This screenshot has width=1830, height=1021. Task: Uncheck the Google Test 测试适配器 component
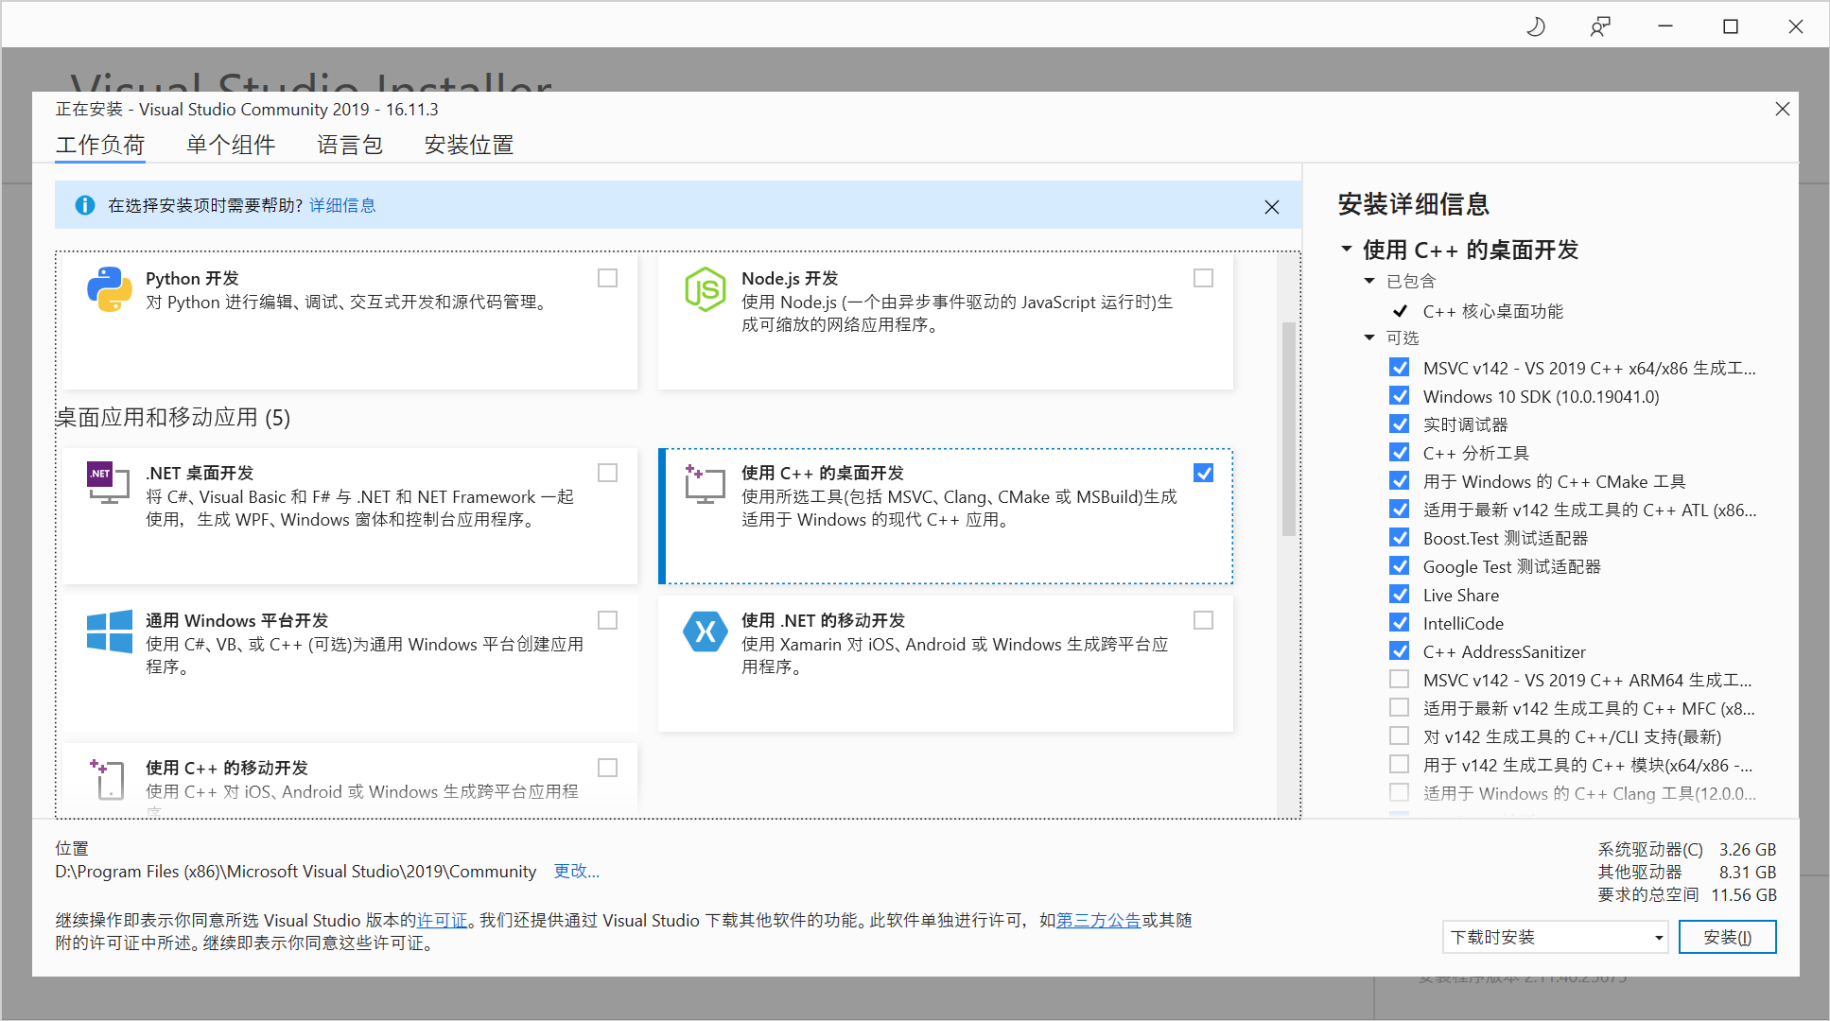coord(1399,565)
